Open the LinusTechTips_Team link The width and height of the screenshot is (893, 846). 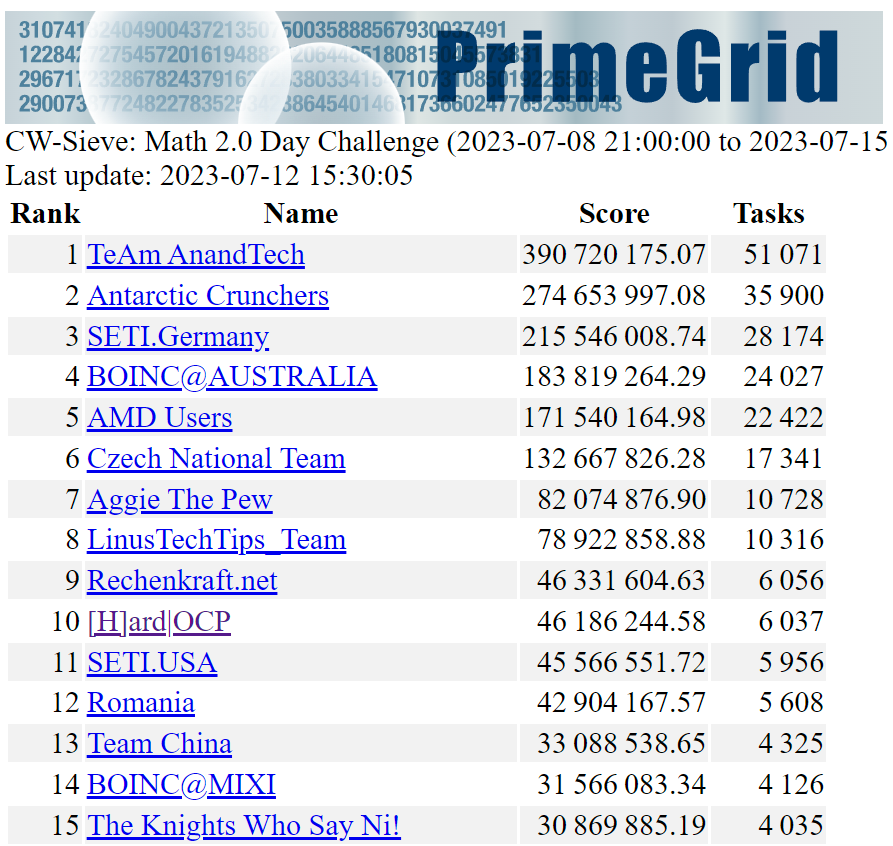(216, 540)
